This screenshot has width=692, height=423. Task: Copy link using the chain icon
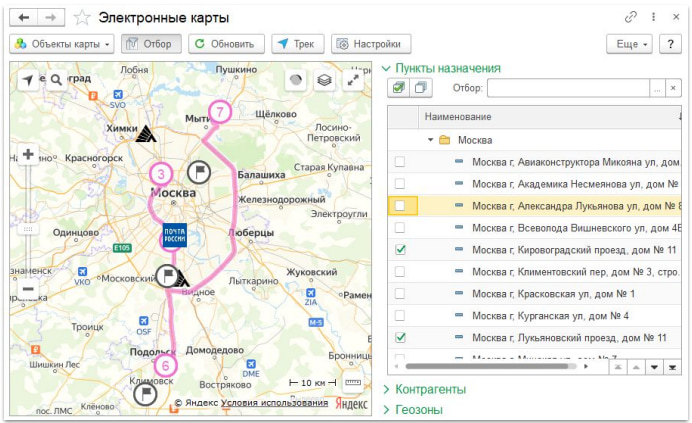point(631,17)
